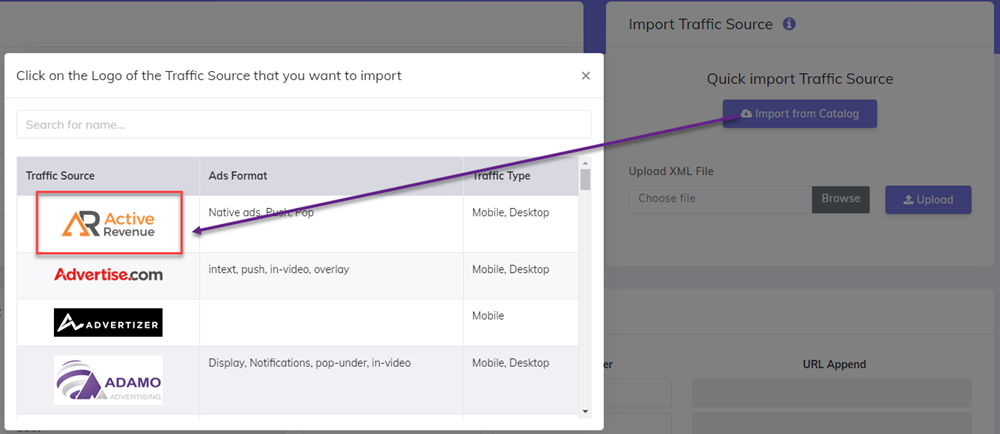Focus the Search for name field

[304, 124]
